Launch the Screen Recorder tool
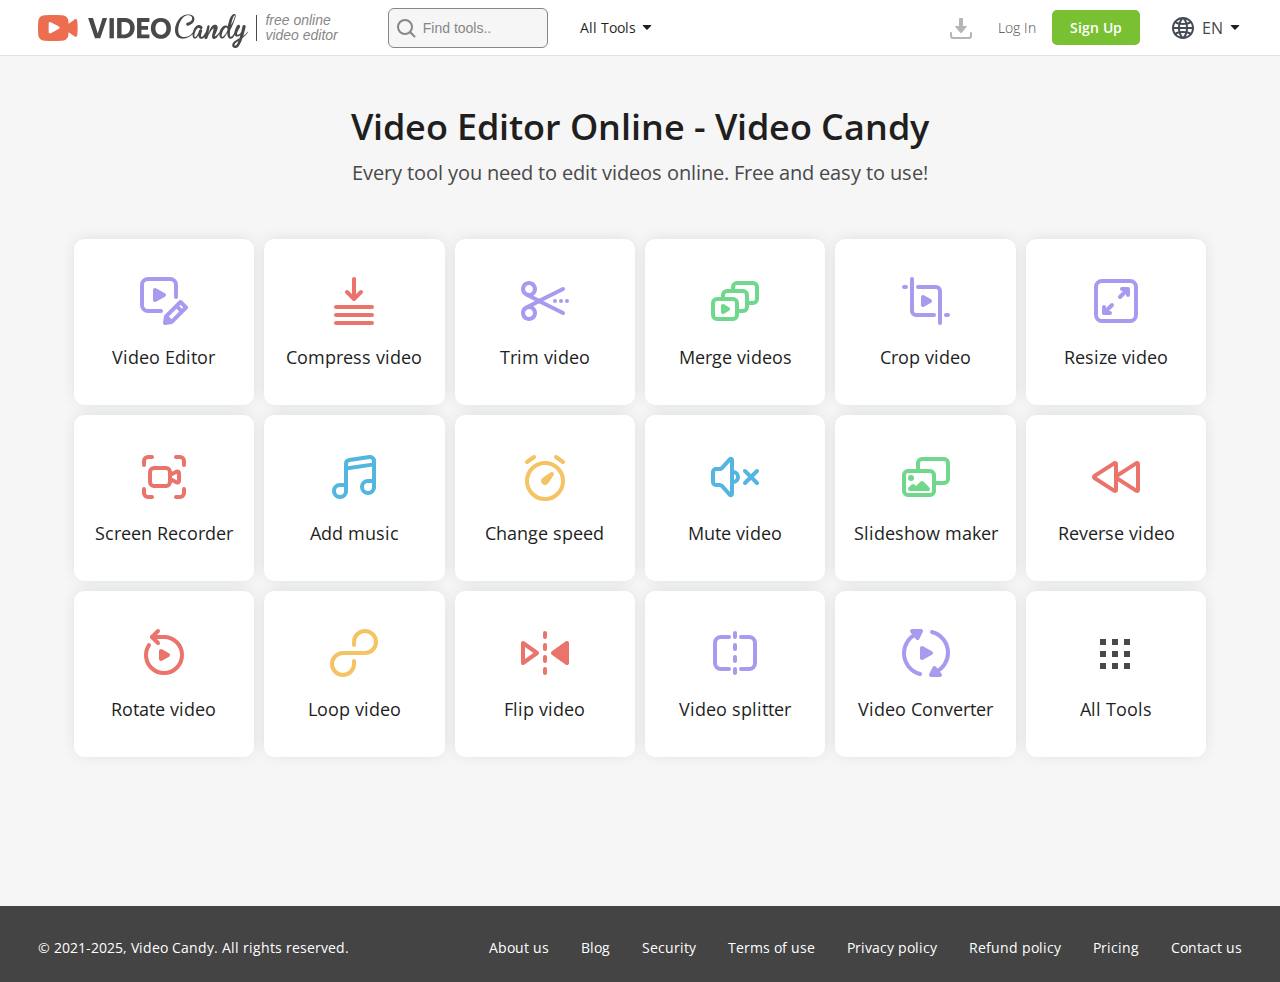The width and height of the screenshot is (1280, 982). (163, 497)
